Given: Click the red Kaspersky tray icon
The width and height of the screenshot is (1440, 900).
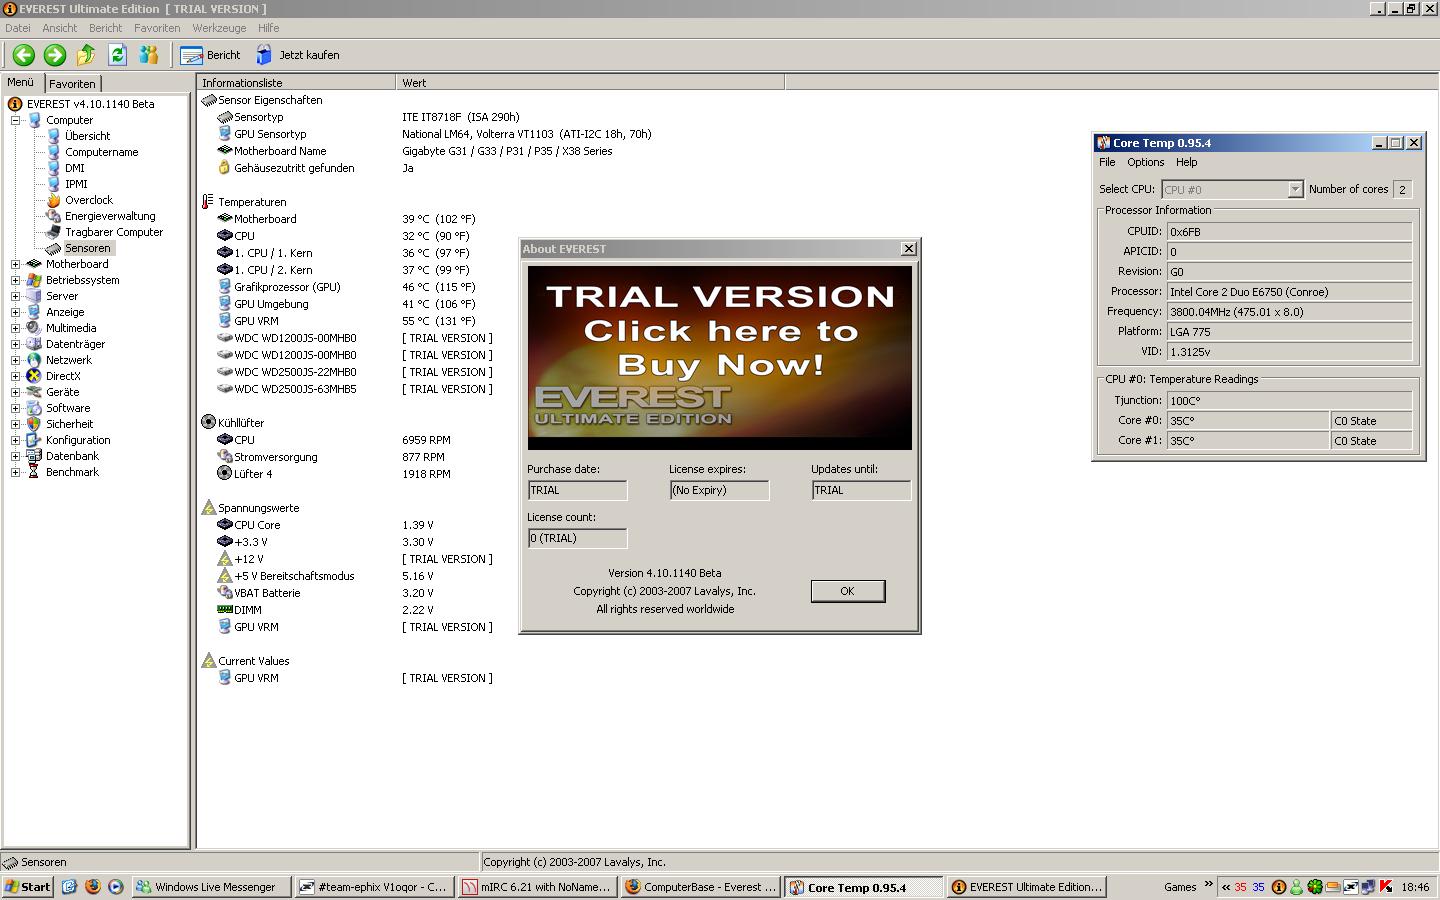Looking at the screenshot, I should click(1386, 886).
